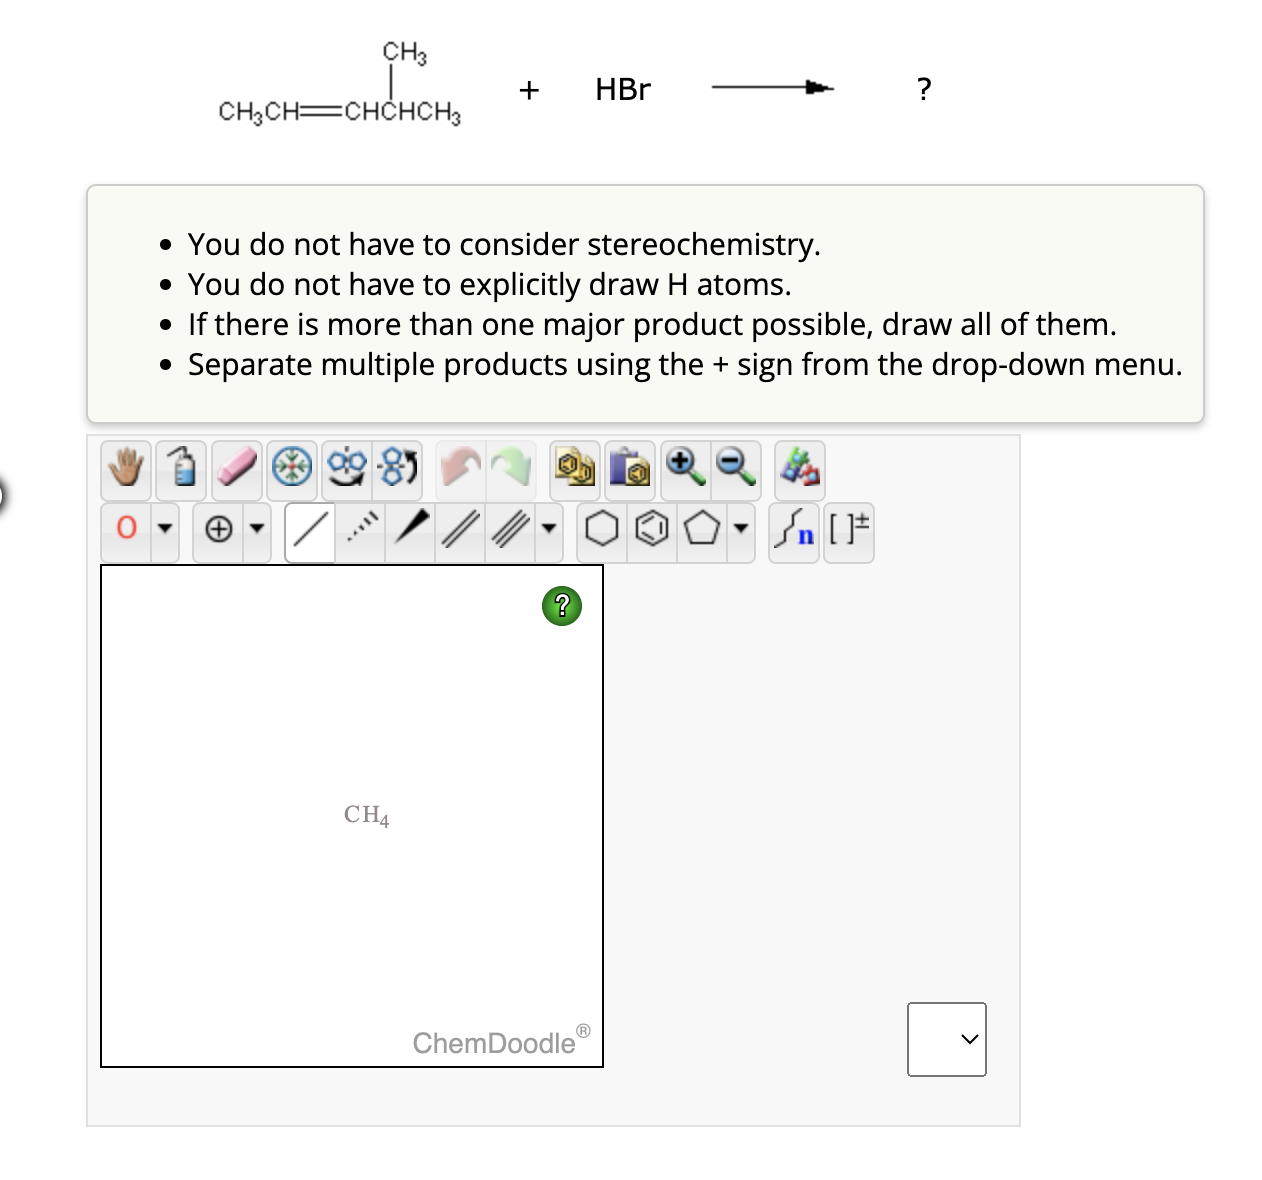The height and width of the screenshot is (1180, 1262).
Task: Open the ring template dropdown
Action: 740,531
